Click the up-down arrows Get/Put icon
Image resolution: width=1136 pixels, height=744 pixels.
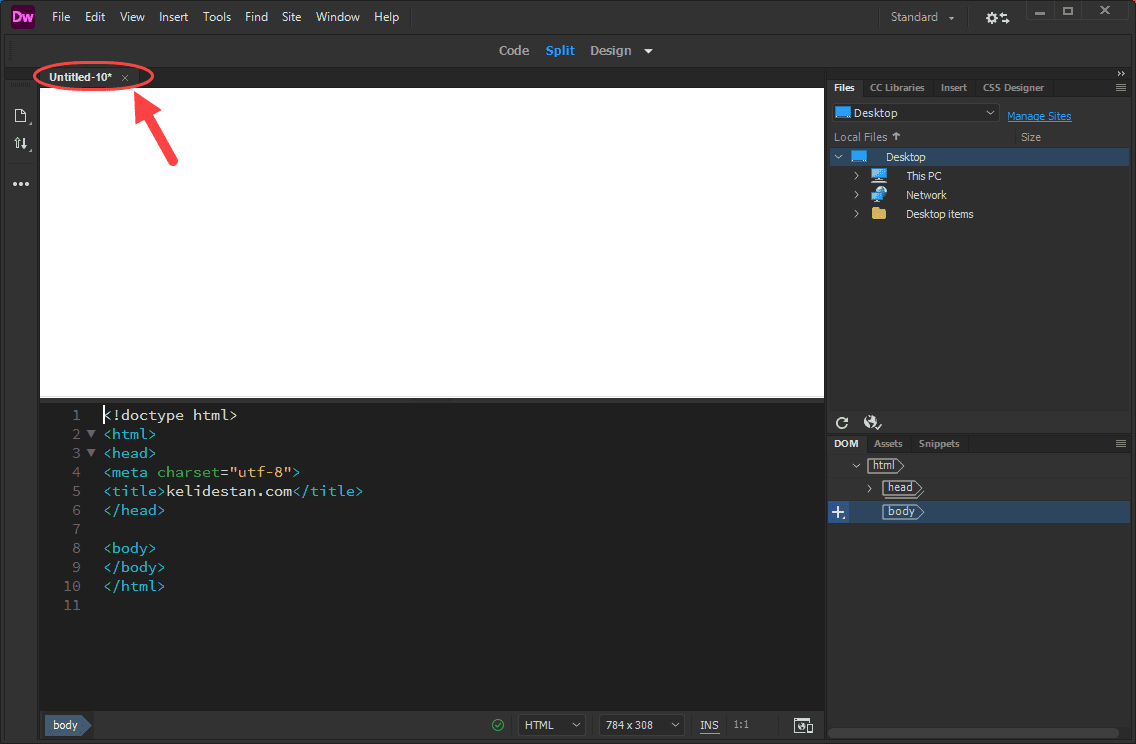[21, 143]
